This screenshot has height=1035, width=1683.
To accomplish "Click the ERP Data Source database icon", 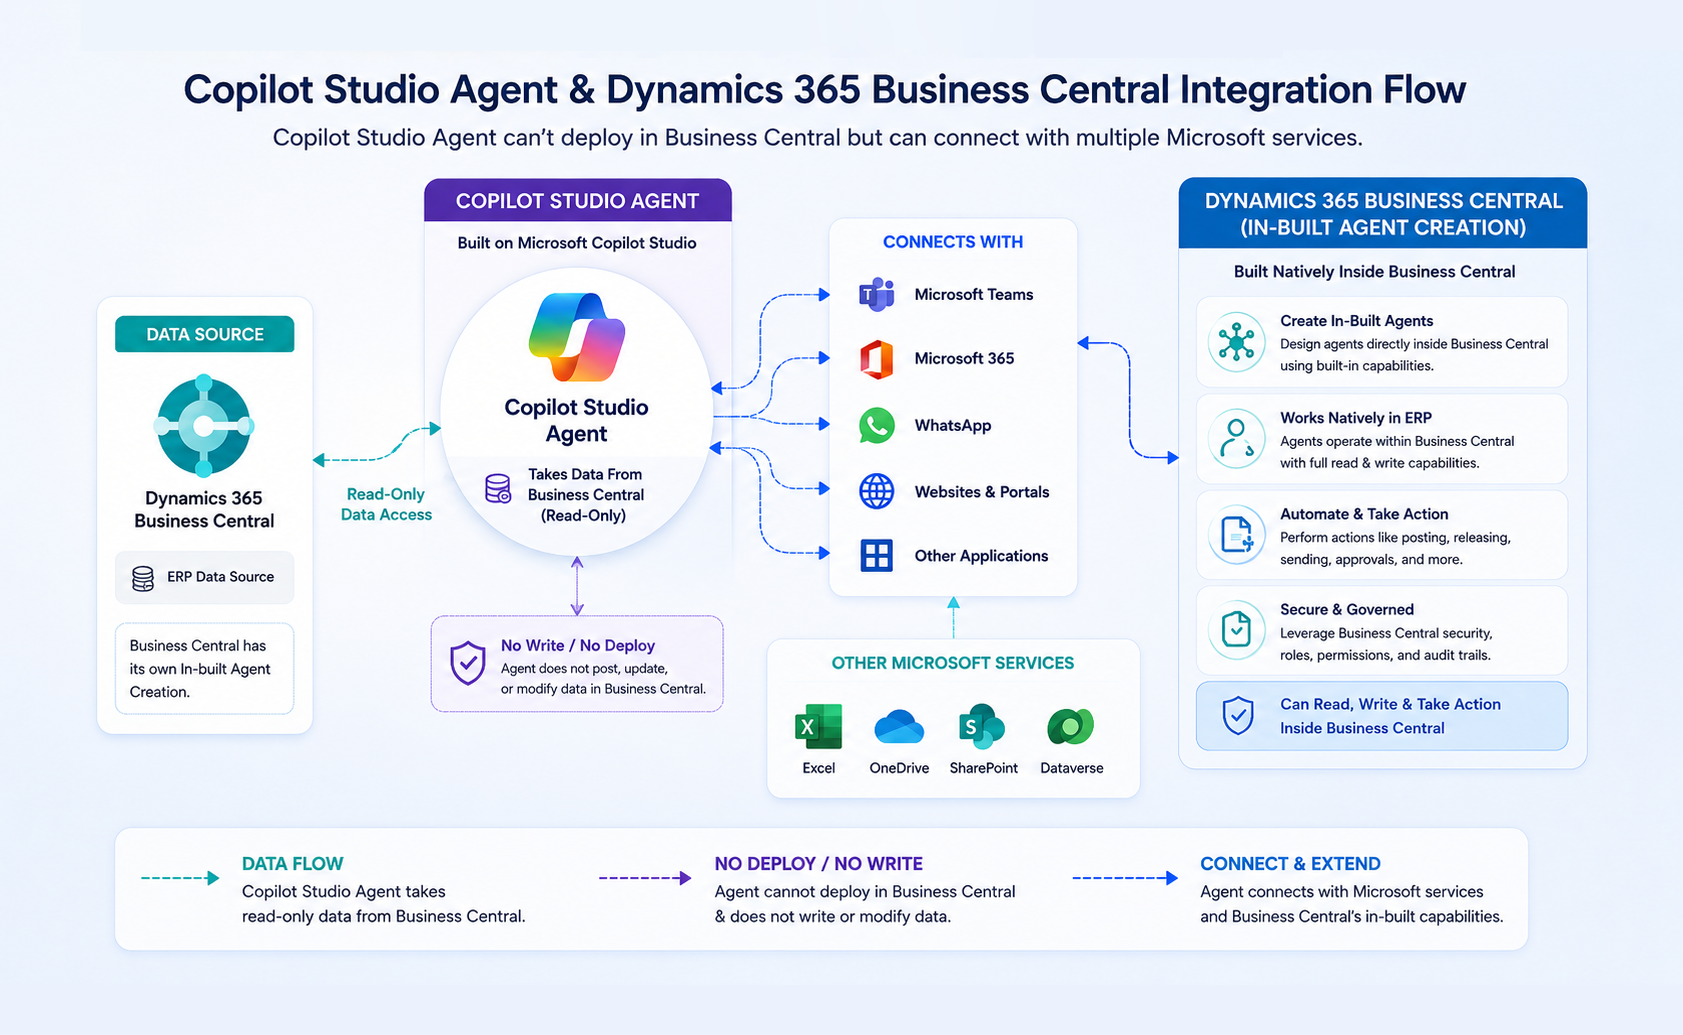I will tap(143, 578).
